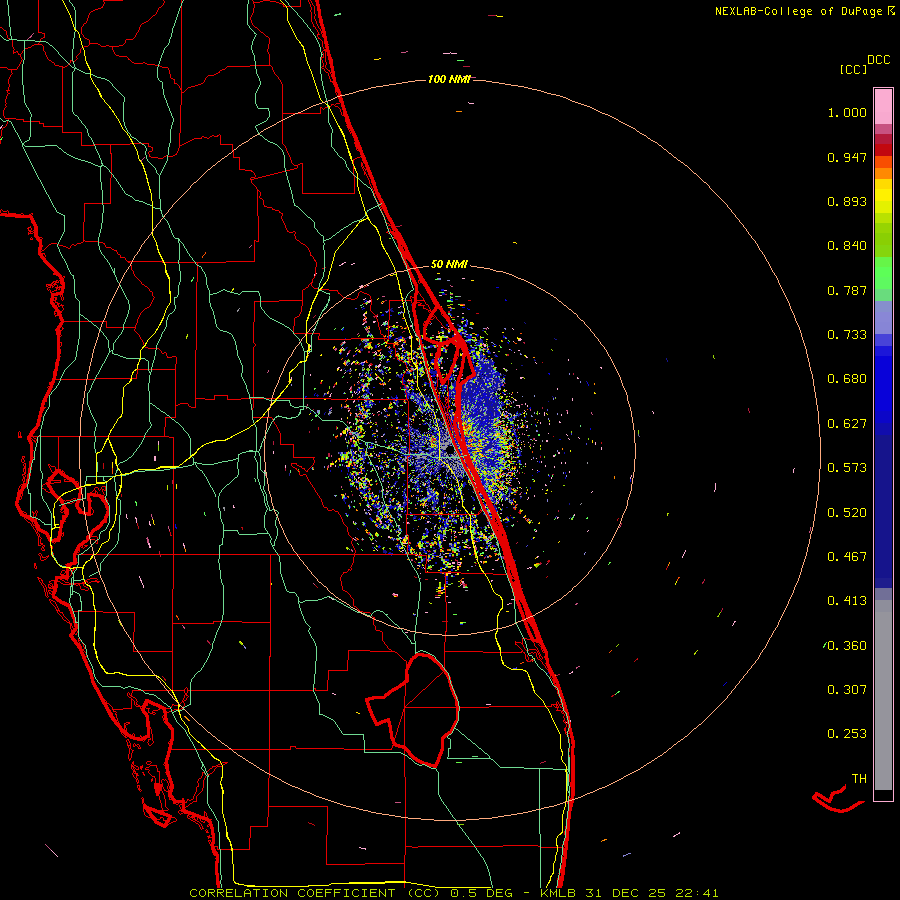The image size is (900, 900).
Task: Click the 0.840 scale label
Action: coord(847,246)
